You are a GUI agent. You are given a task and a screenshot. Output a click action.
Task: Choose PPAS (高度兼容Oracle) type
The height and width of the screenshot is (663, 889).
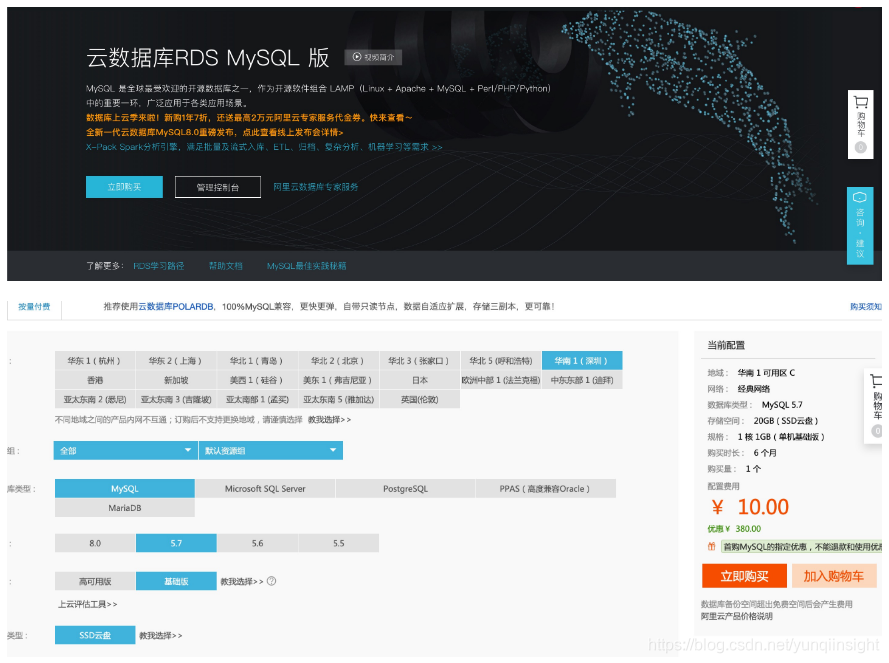[545, 488]
